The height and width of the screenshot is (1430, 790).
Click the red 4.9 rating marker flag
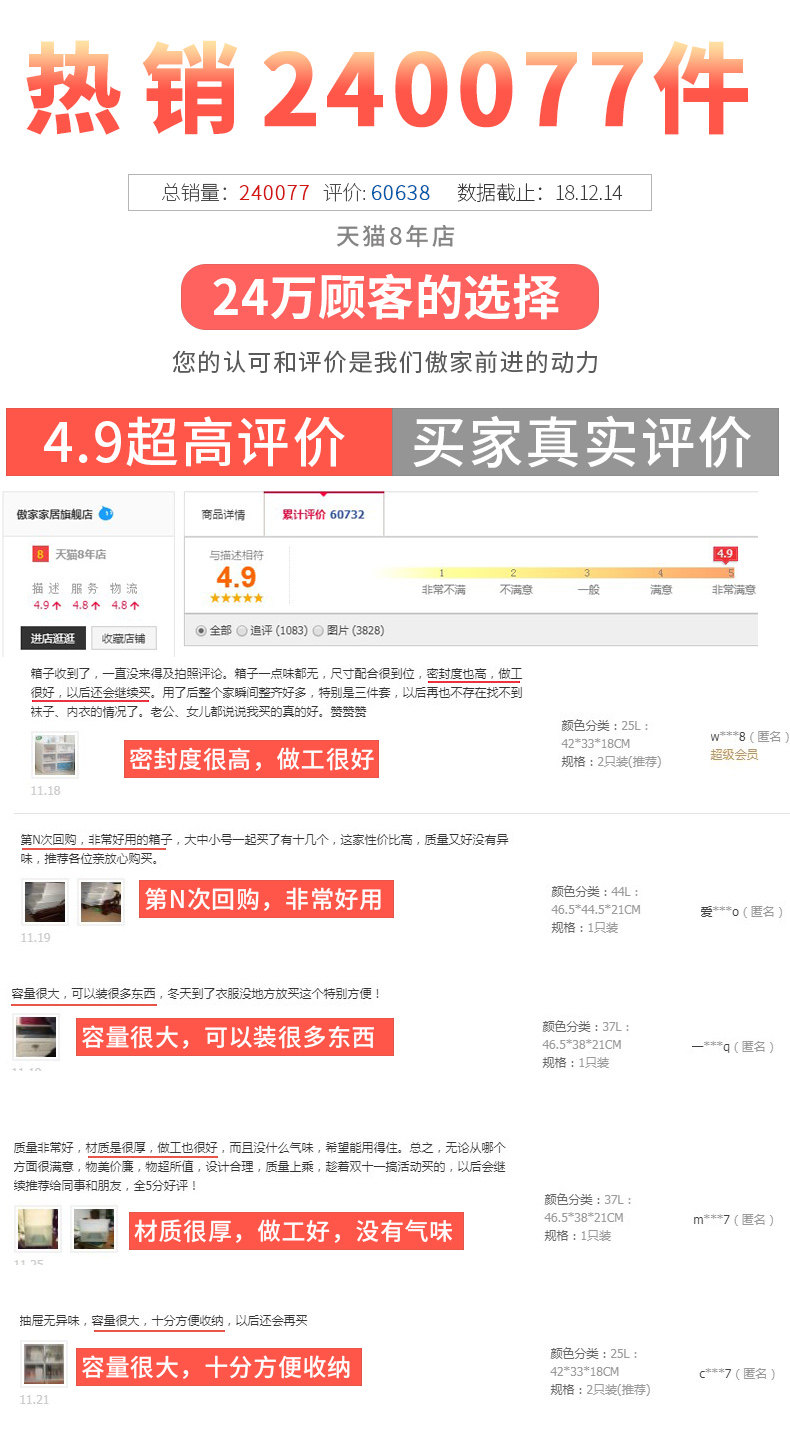[x=725, y=554]
